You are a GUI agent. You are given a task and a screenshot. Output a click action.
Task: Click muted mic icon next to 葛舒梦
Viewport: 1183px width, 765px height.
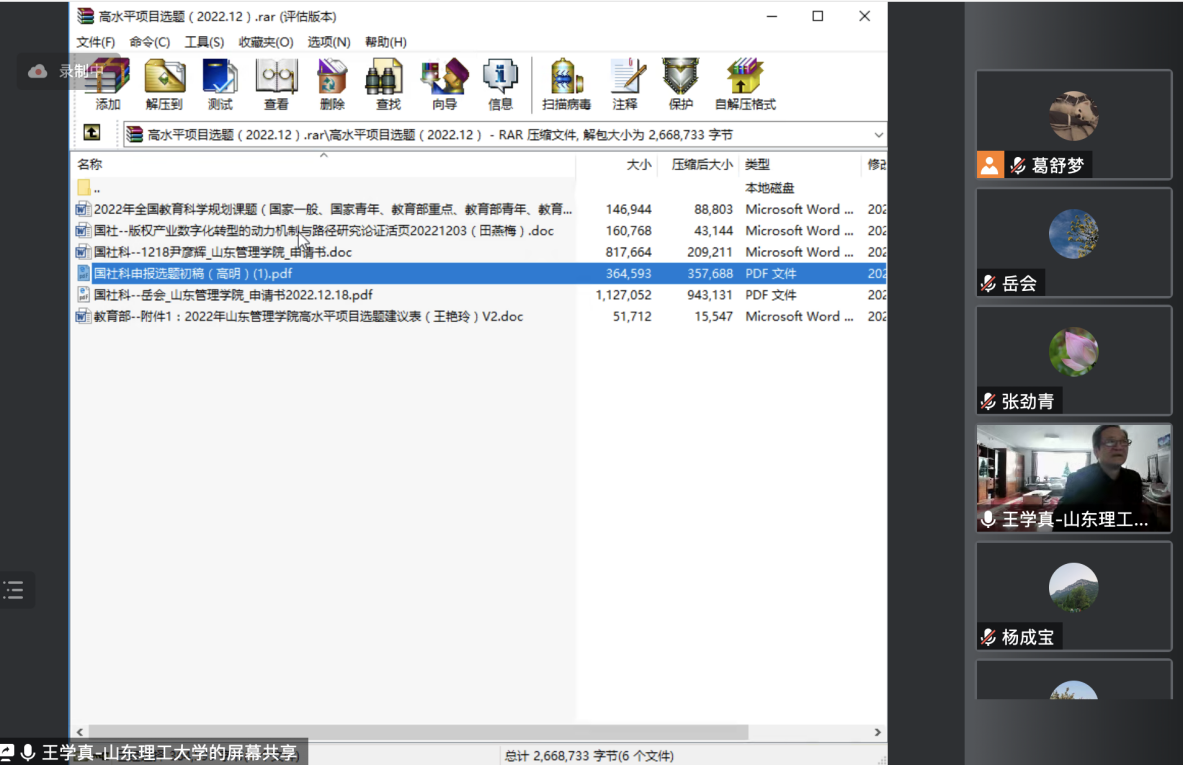click(x=1018, y=165)
